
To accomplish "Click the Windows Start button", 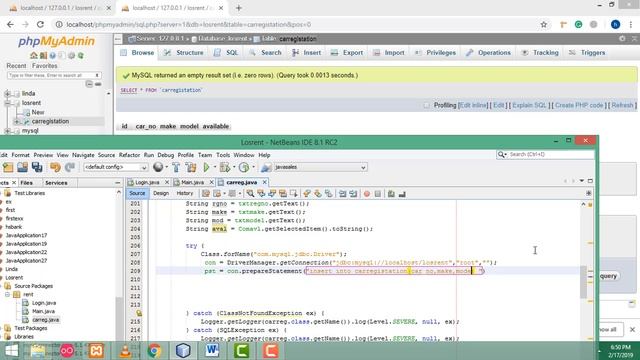I will coord(11,351).
